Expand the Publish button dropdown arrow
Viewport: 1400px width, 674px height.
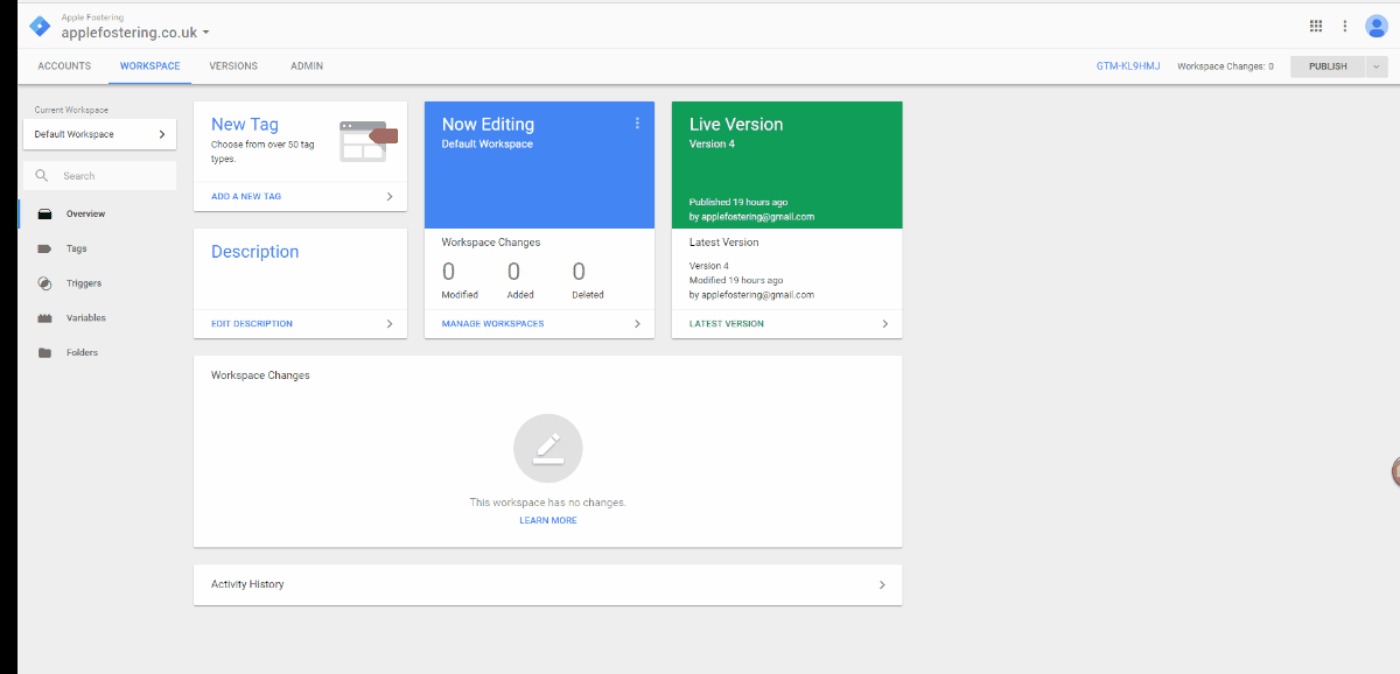pyautogui.click(x=1376, y=67)
